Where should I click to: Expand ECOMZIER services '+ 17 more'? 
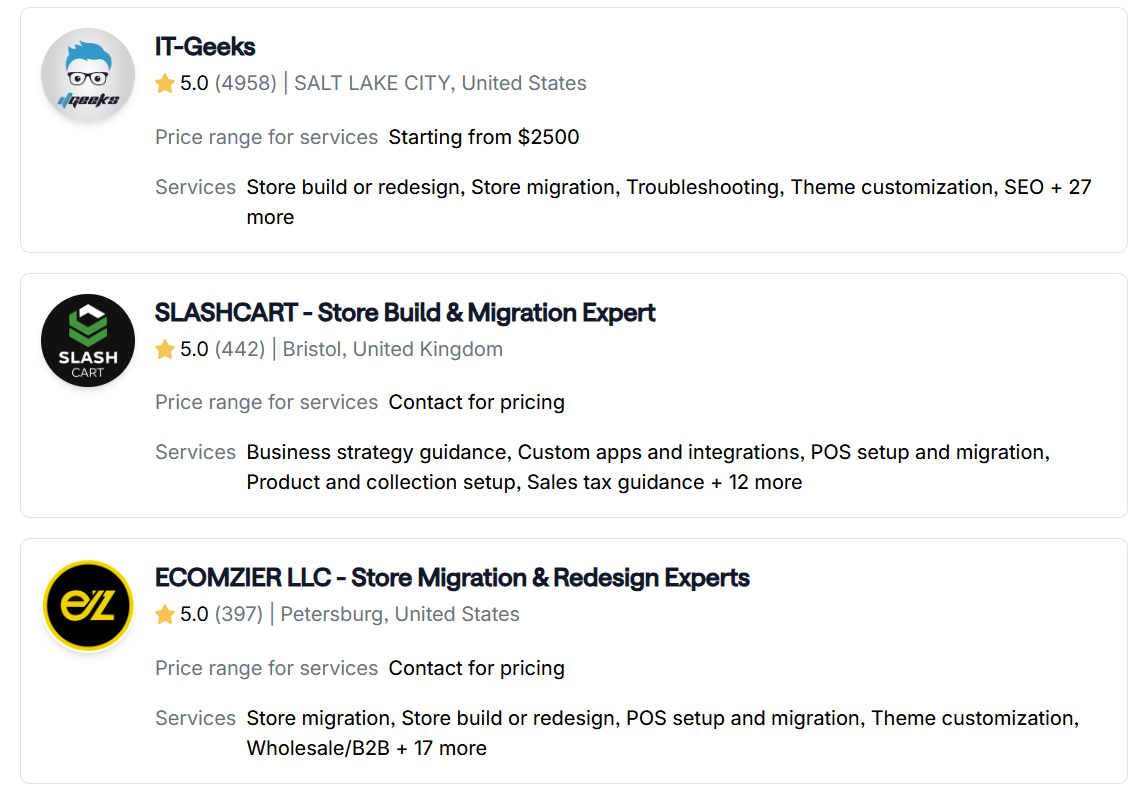(442, 748)
